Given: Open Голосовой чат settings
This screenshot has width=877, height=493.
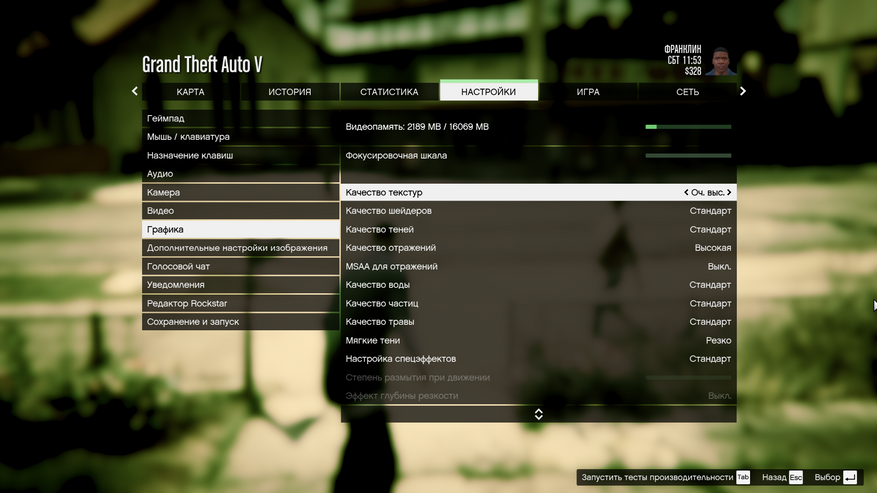Looking at the screenshot, I should [x=241, y=266].
